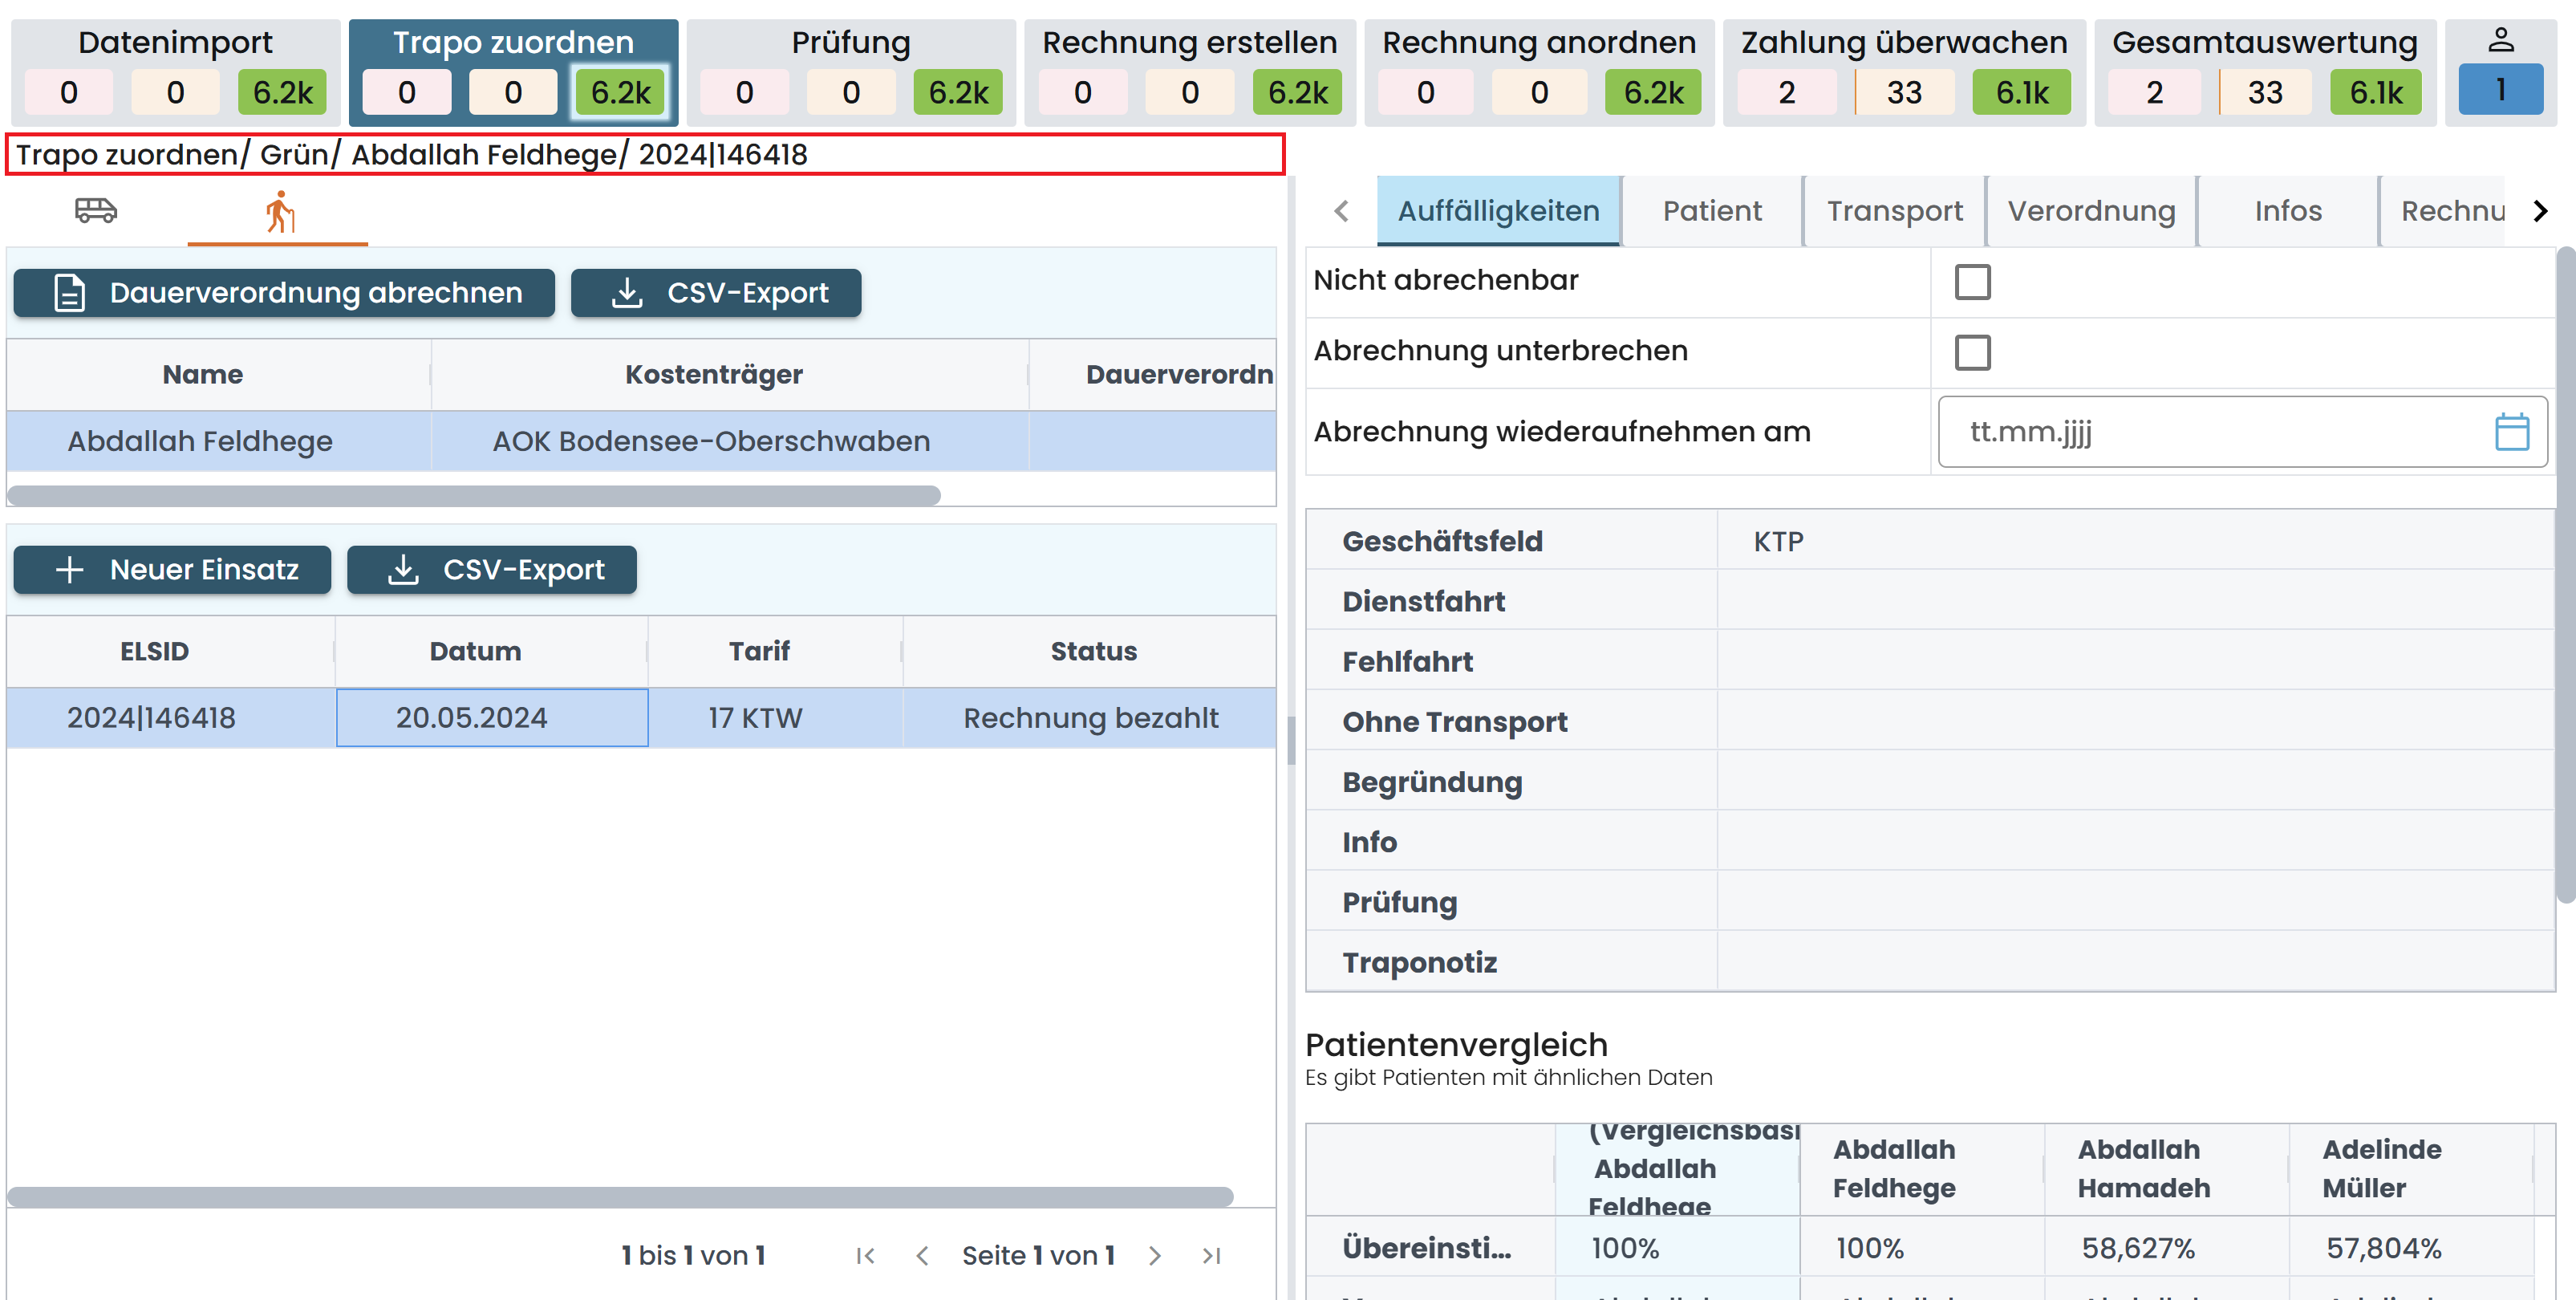The image size is (2576, 1300).
Task: Go to last page pagination icon
Action: point(1211,1256)
